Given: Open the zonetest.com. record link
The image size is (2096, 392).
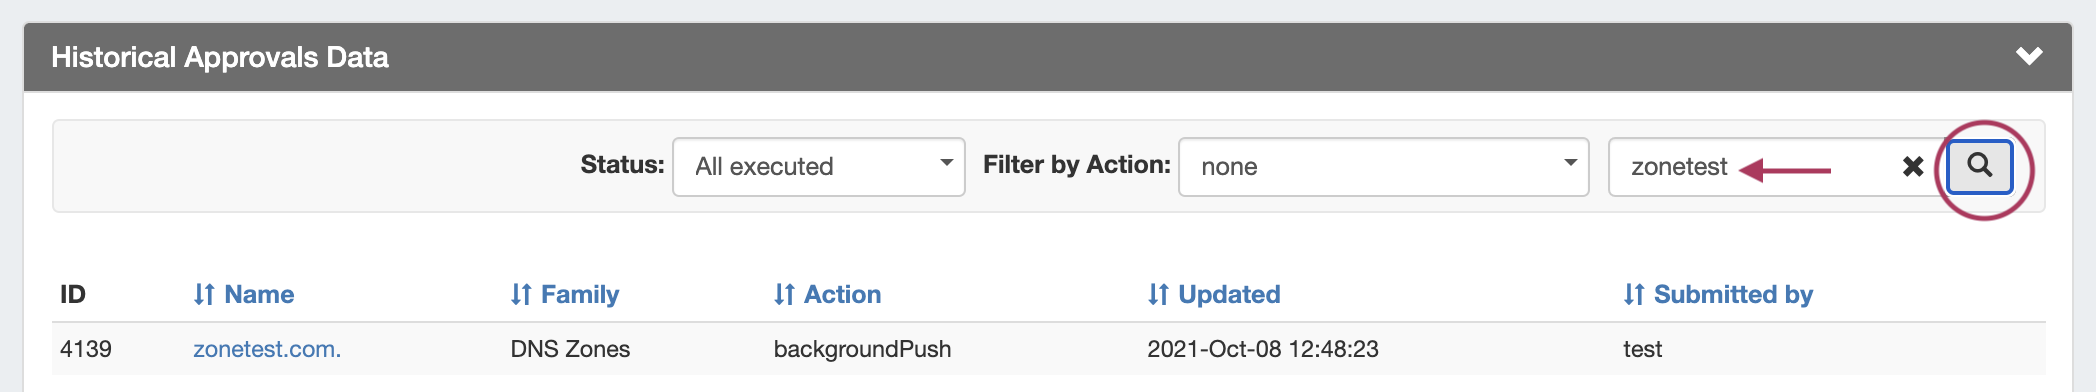Looking at the screenshot, I should point(267,349).
